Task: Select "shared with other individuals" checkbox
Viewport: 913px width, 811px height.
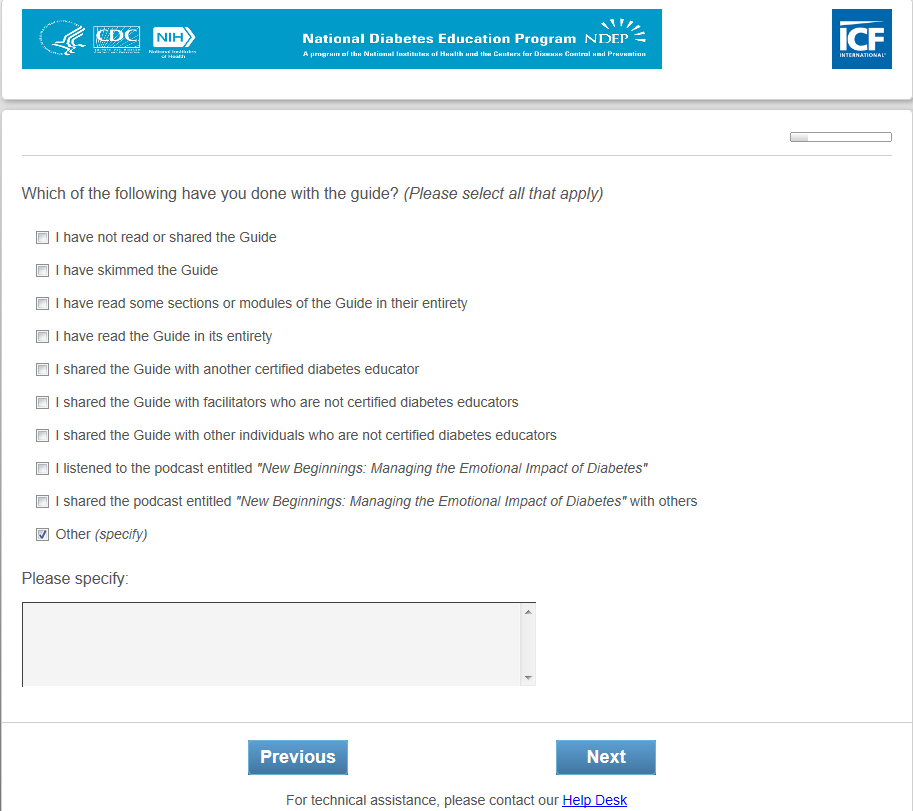Action: 42,436
